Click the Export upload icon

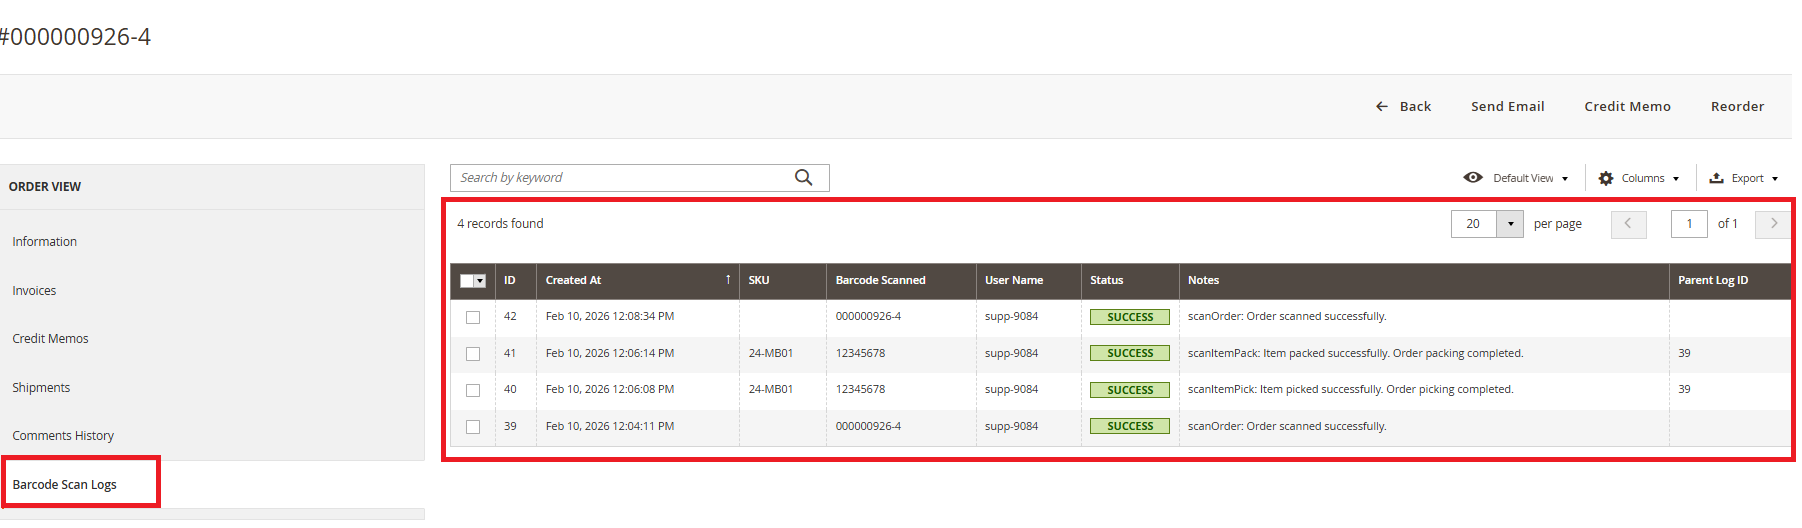coord(1716,178)
